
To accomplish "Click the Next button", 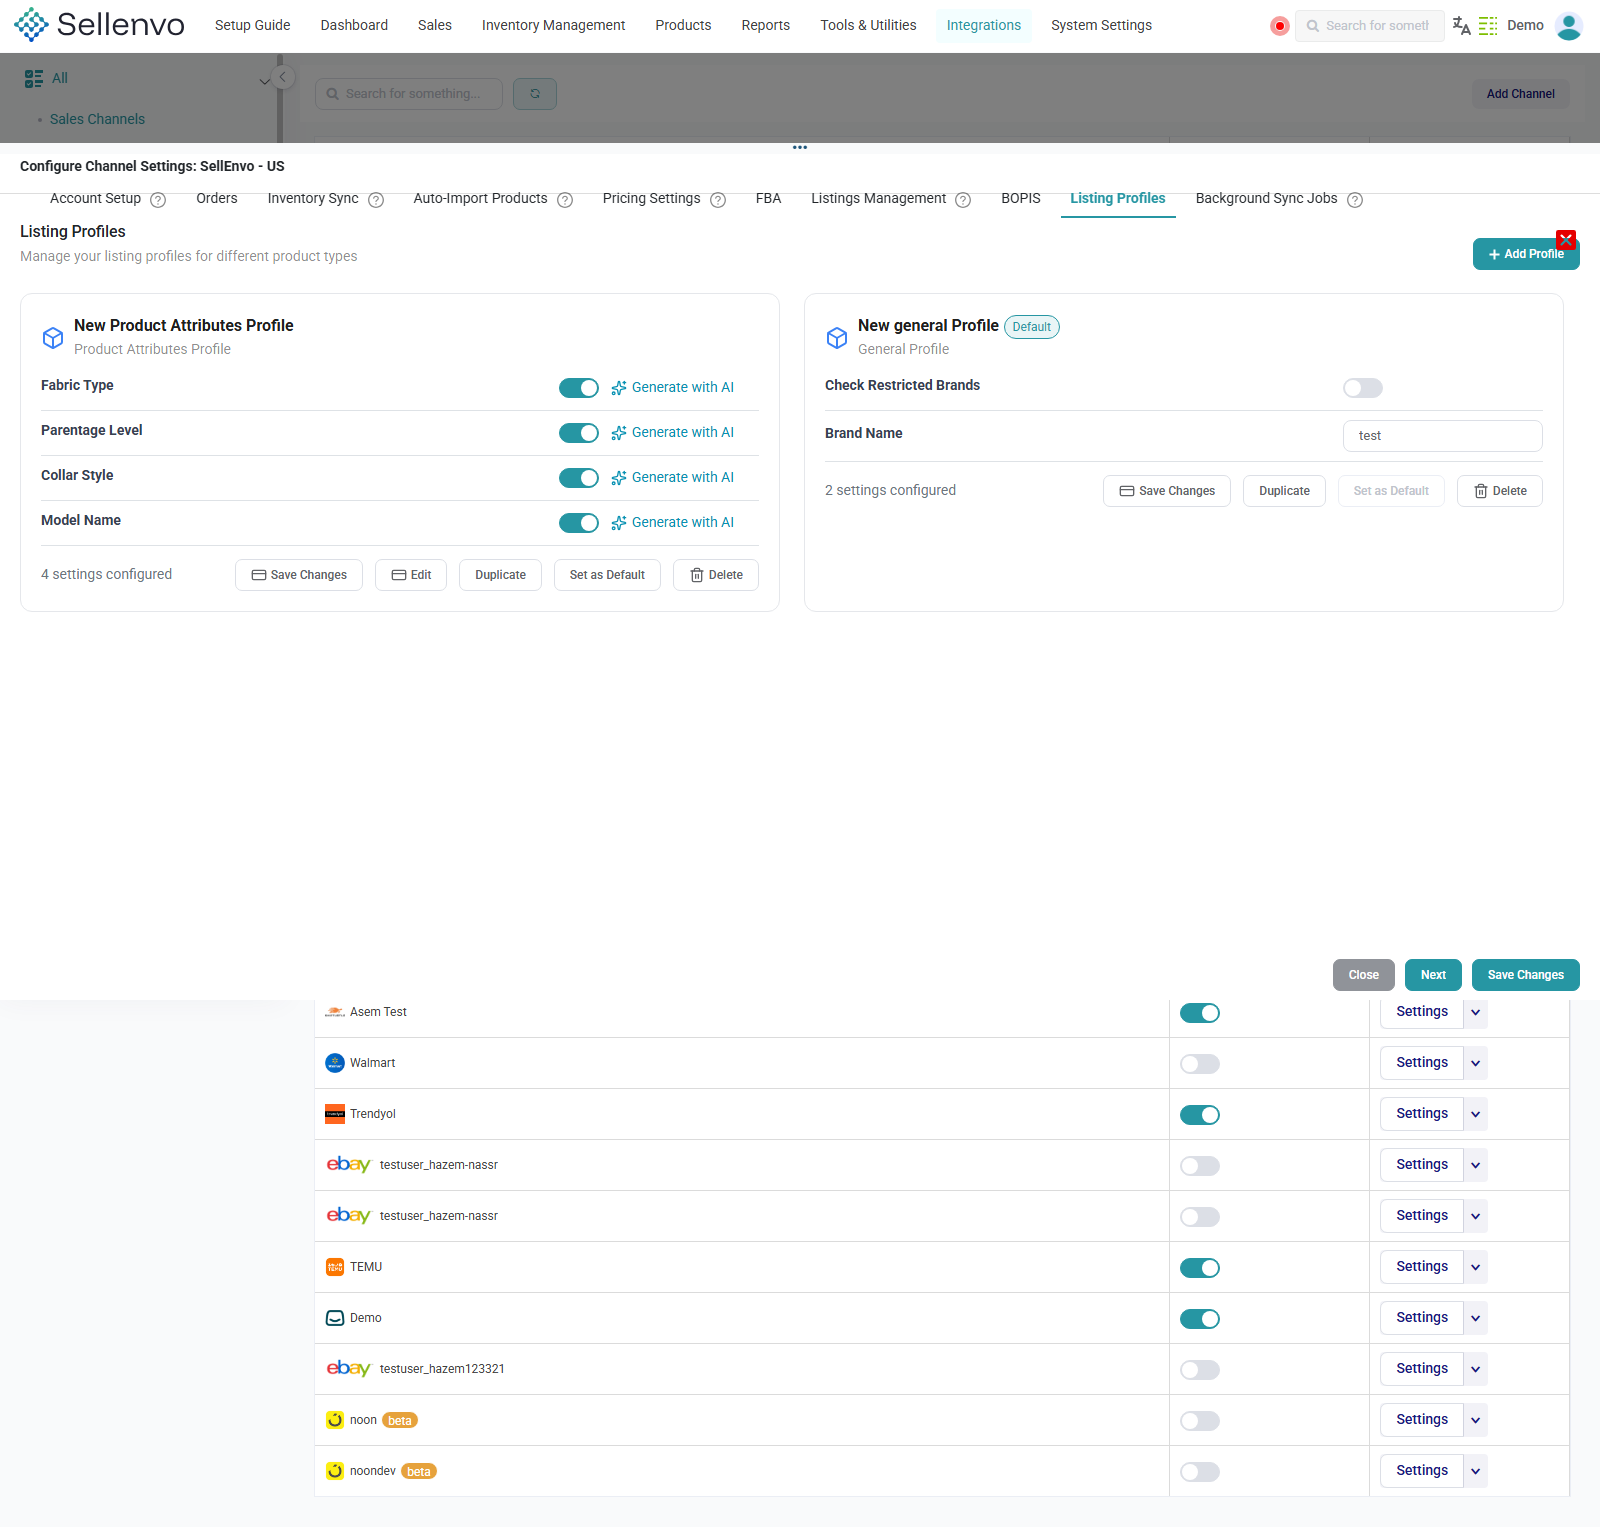I will 1433,975.
